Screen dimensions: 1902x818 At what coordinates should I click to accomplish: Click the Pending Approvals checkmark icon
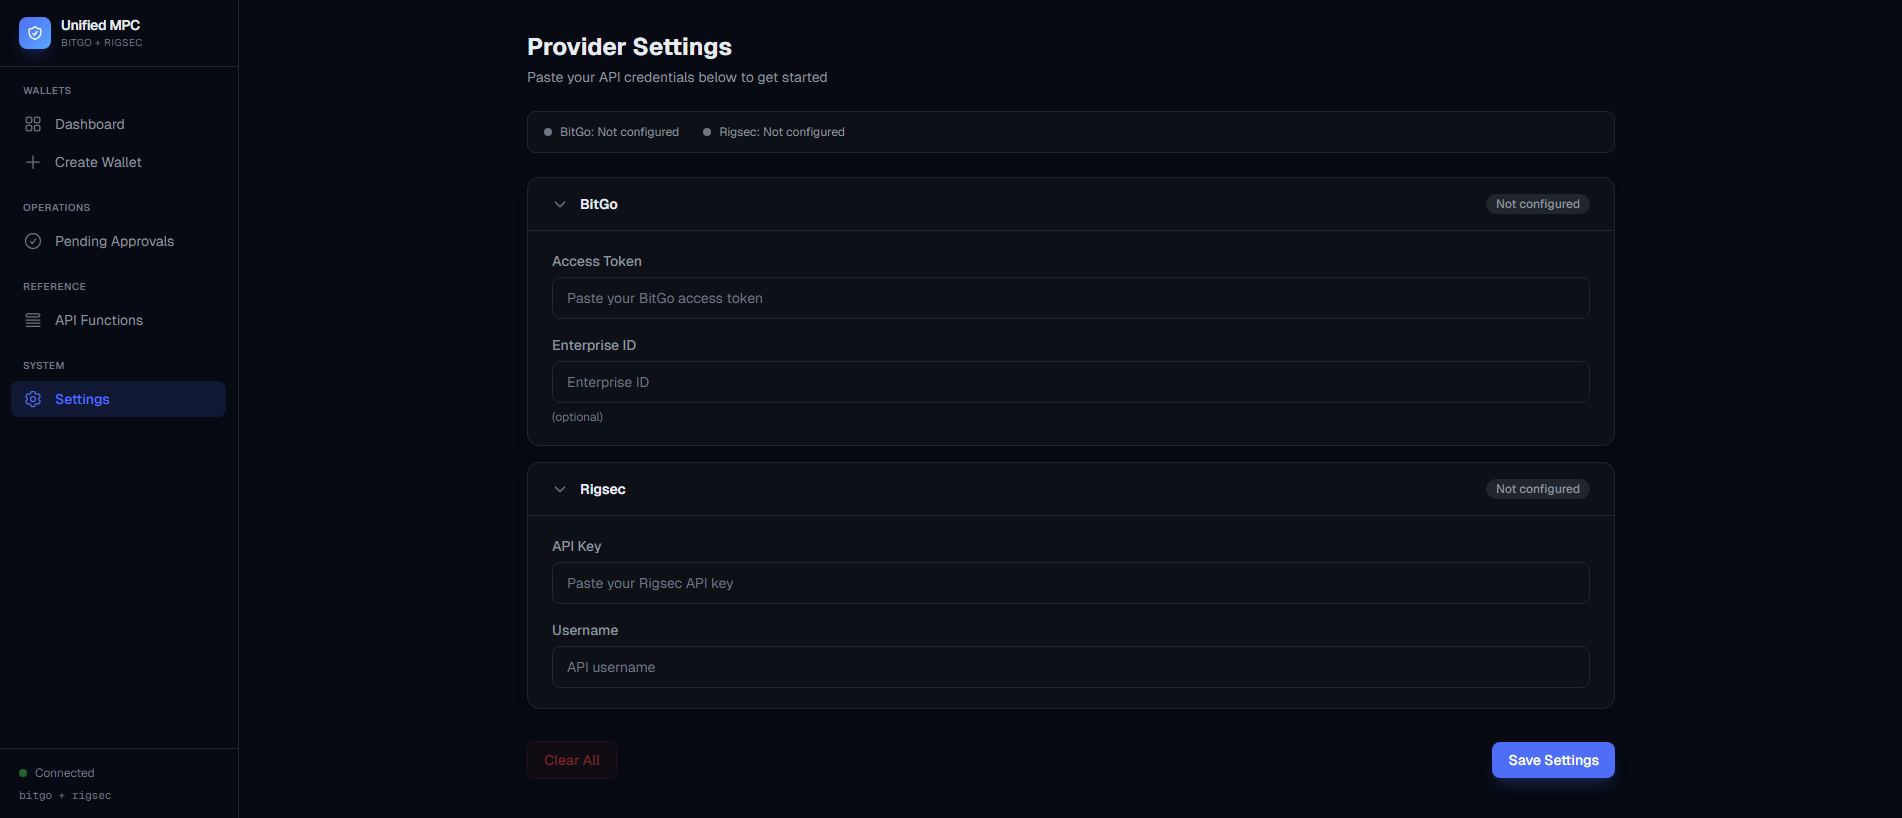(33, 241)
